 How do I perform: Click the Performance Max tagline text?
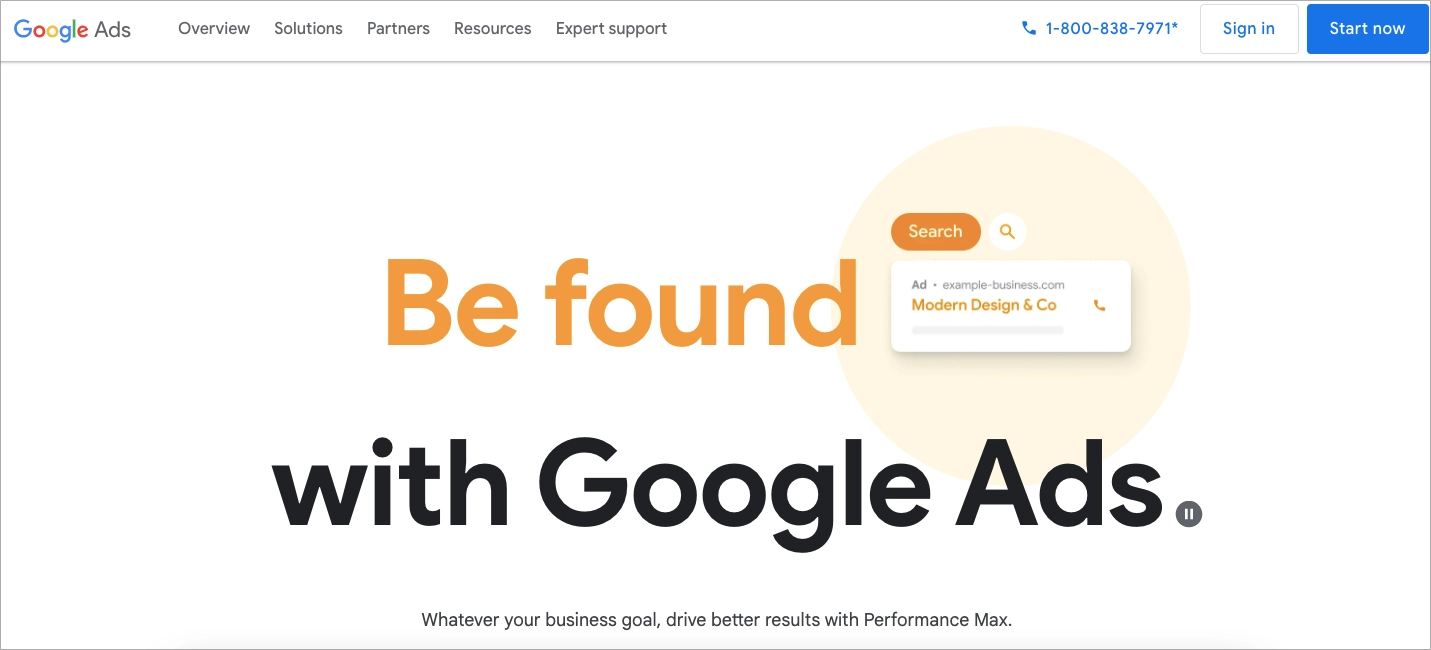pos(716,620)
